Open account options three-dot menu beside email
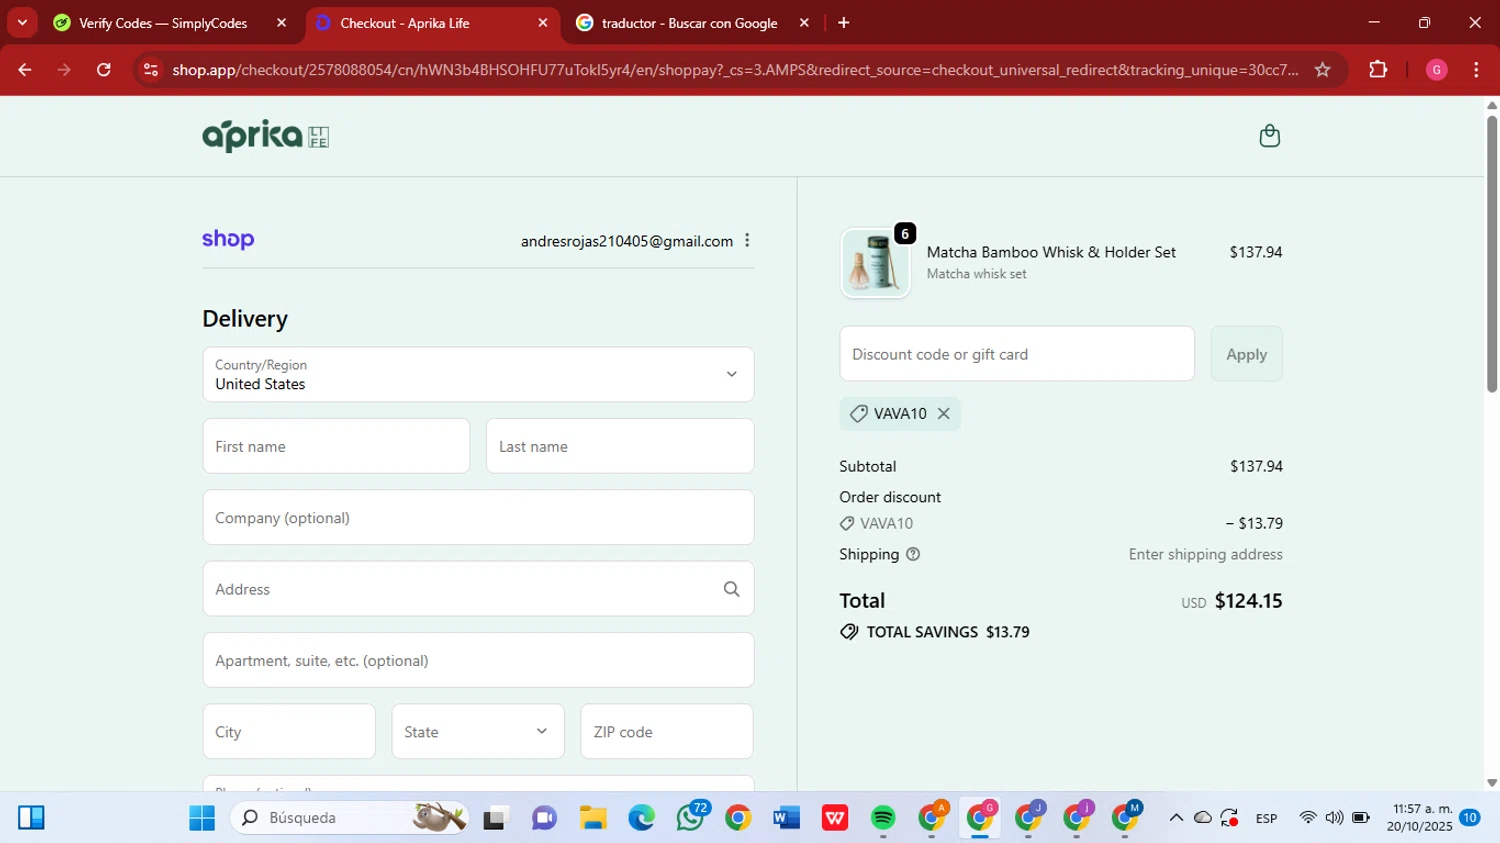The width and height of the screenshot is (1500, 843). [747, 240]
